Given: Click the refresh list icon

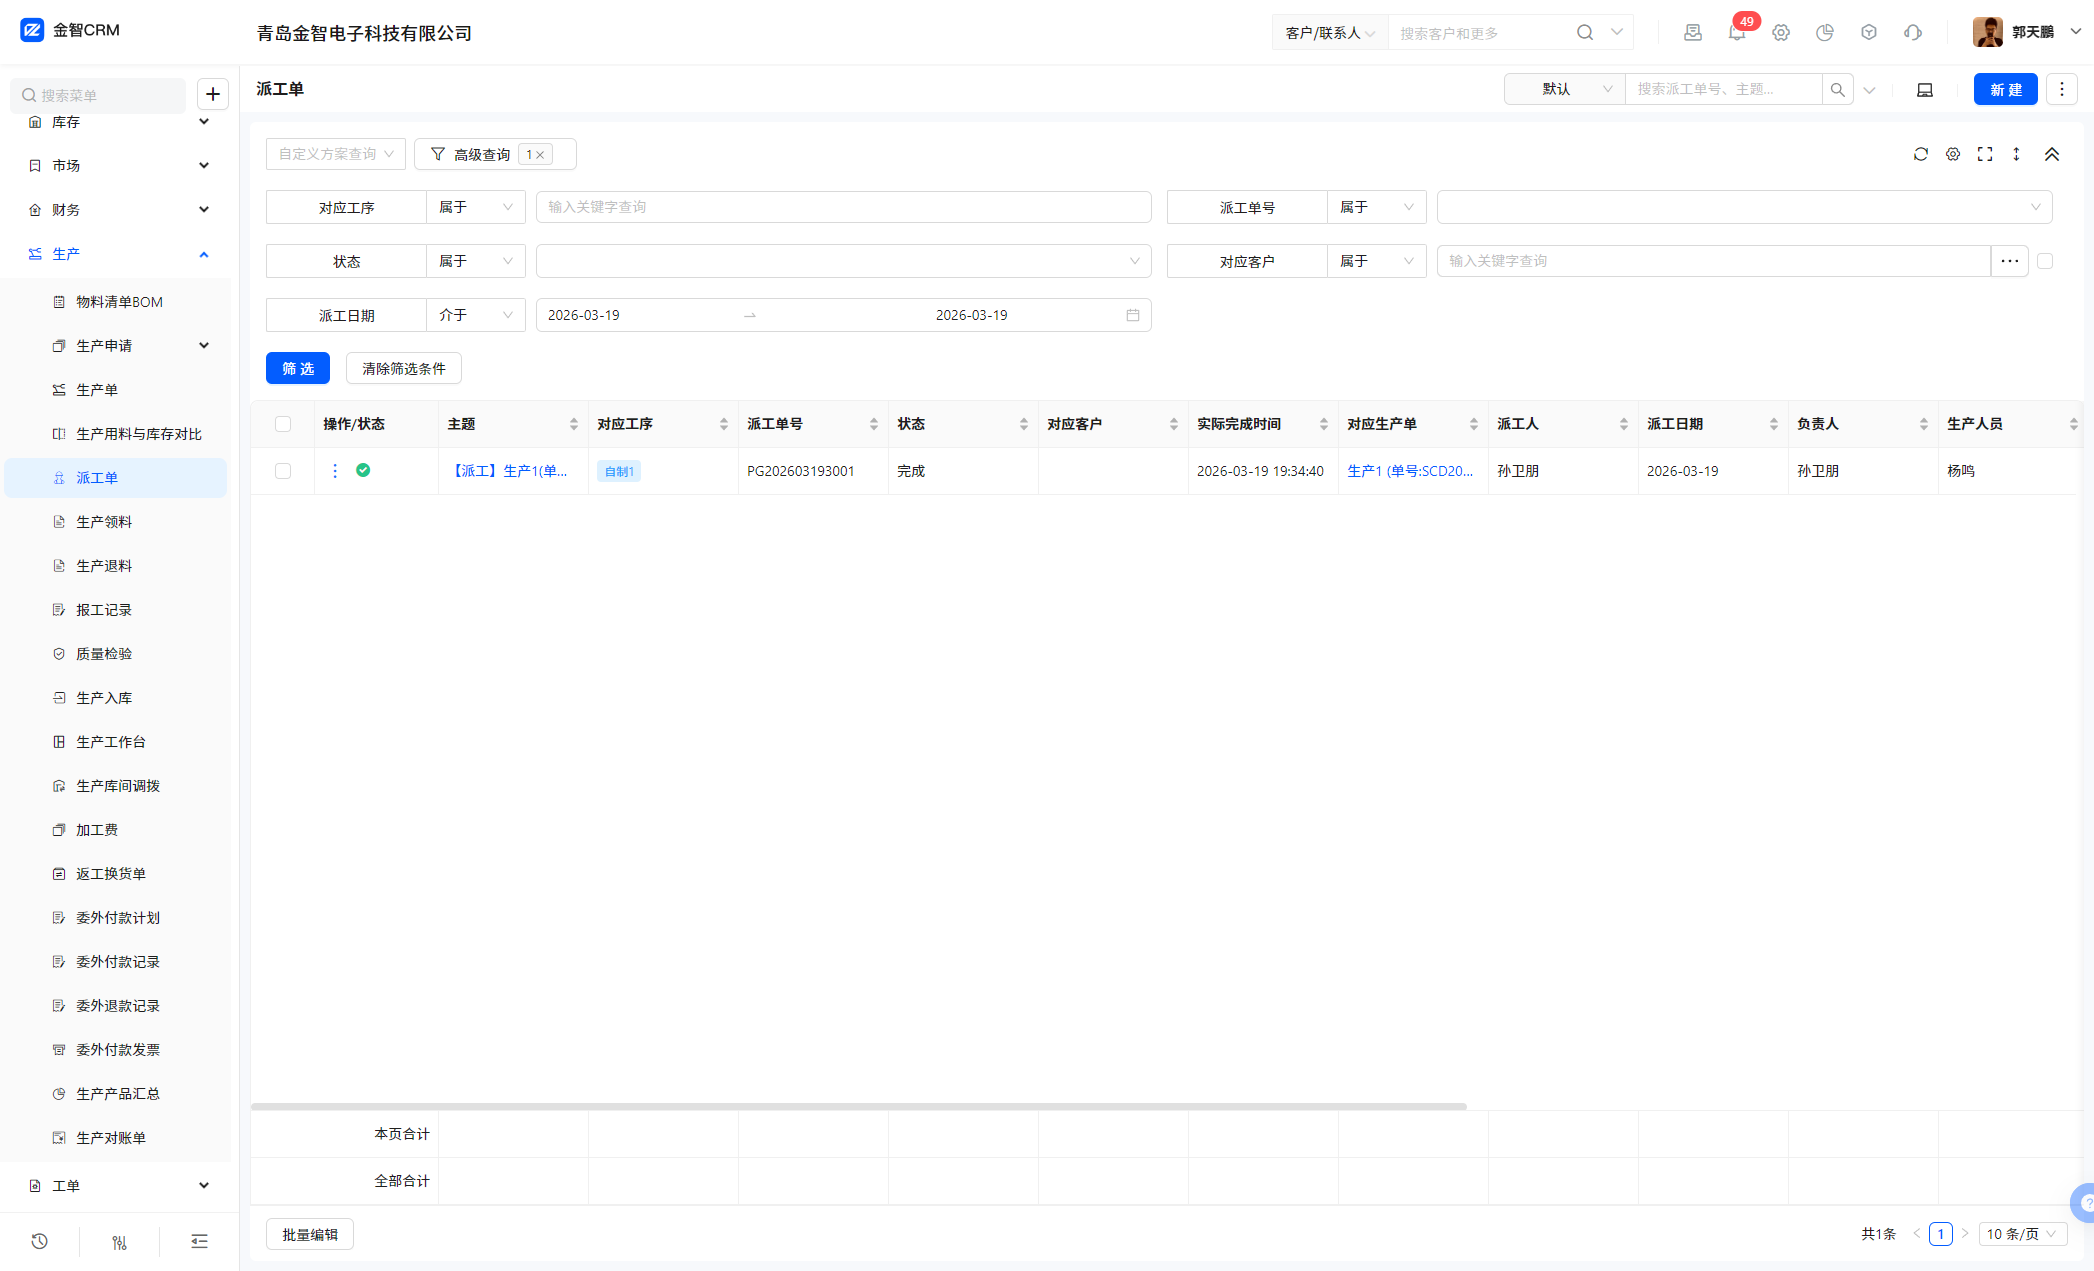Looking at the screenshot, I should (x=1920, y=154).
